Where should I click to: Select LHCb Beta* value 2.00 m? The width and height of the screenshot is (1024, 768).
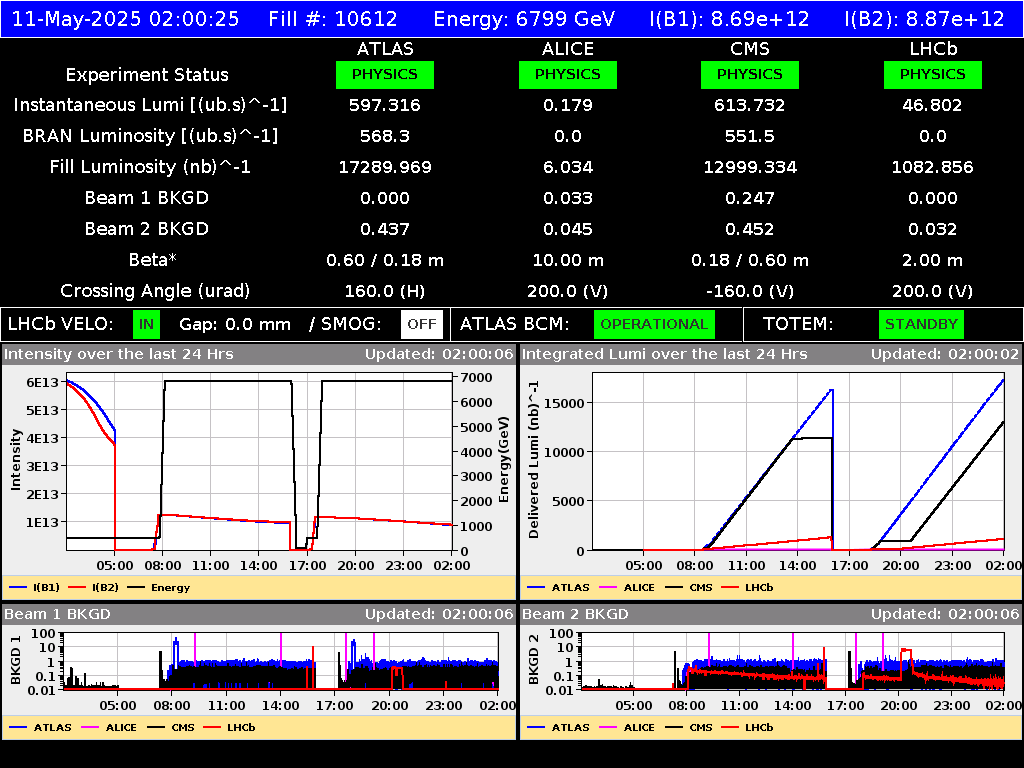click(933, 260)
